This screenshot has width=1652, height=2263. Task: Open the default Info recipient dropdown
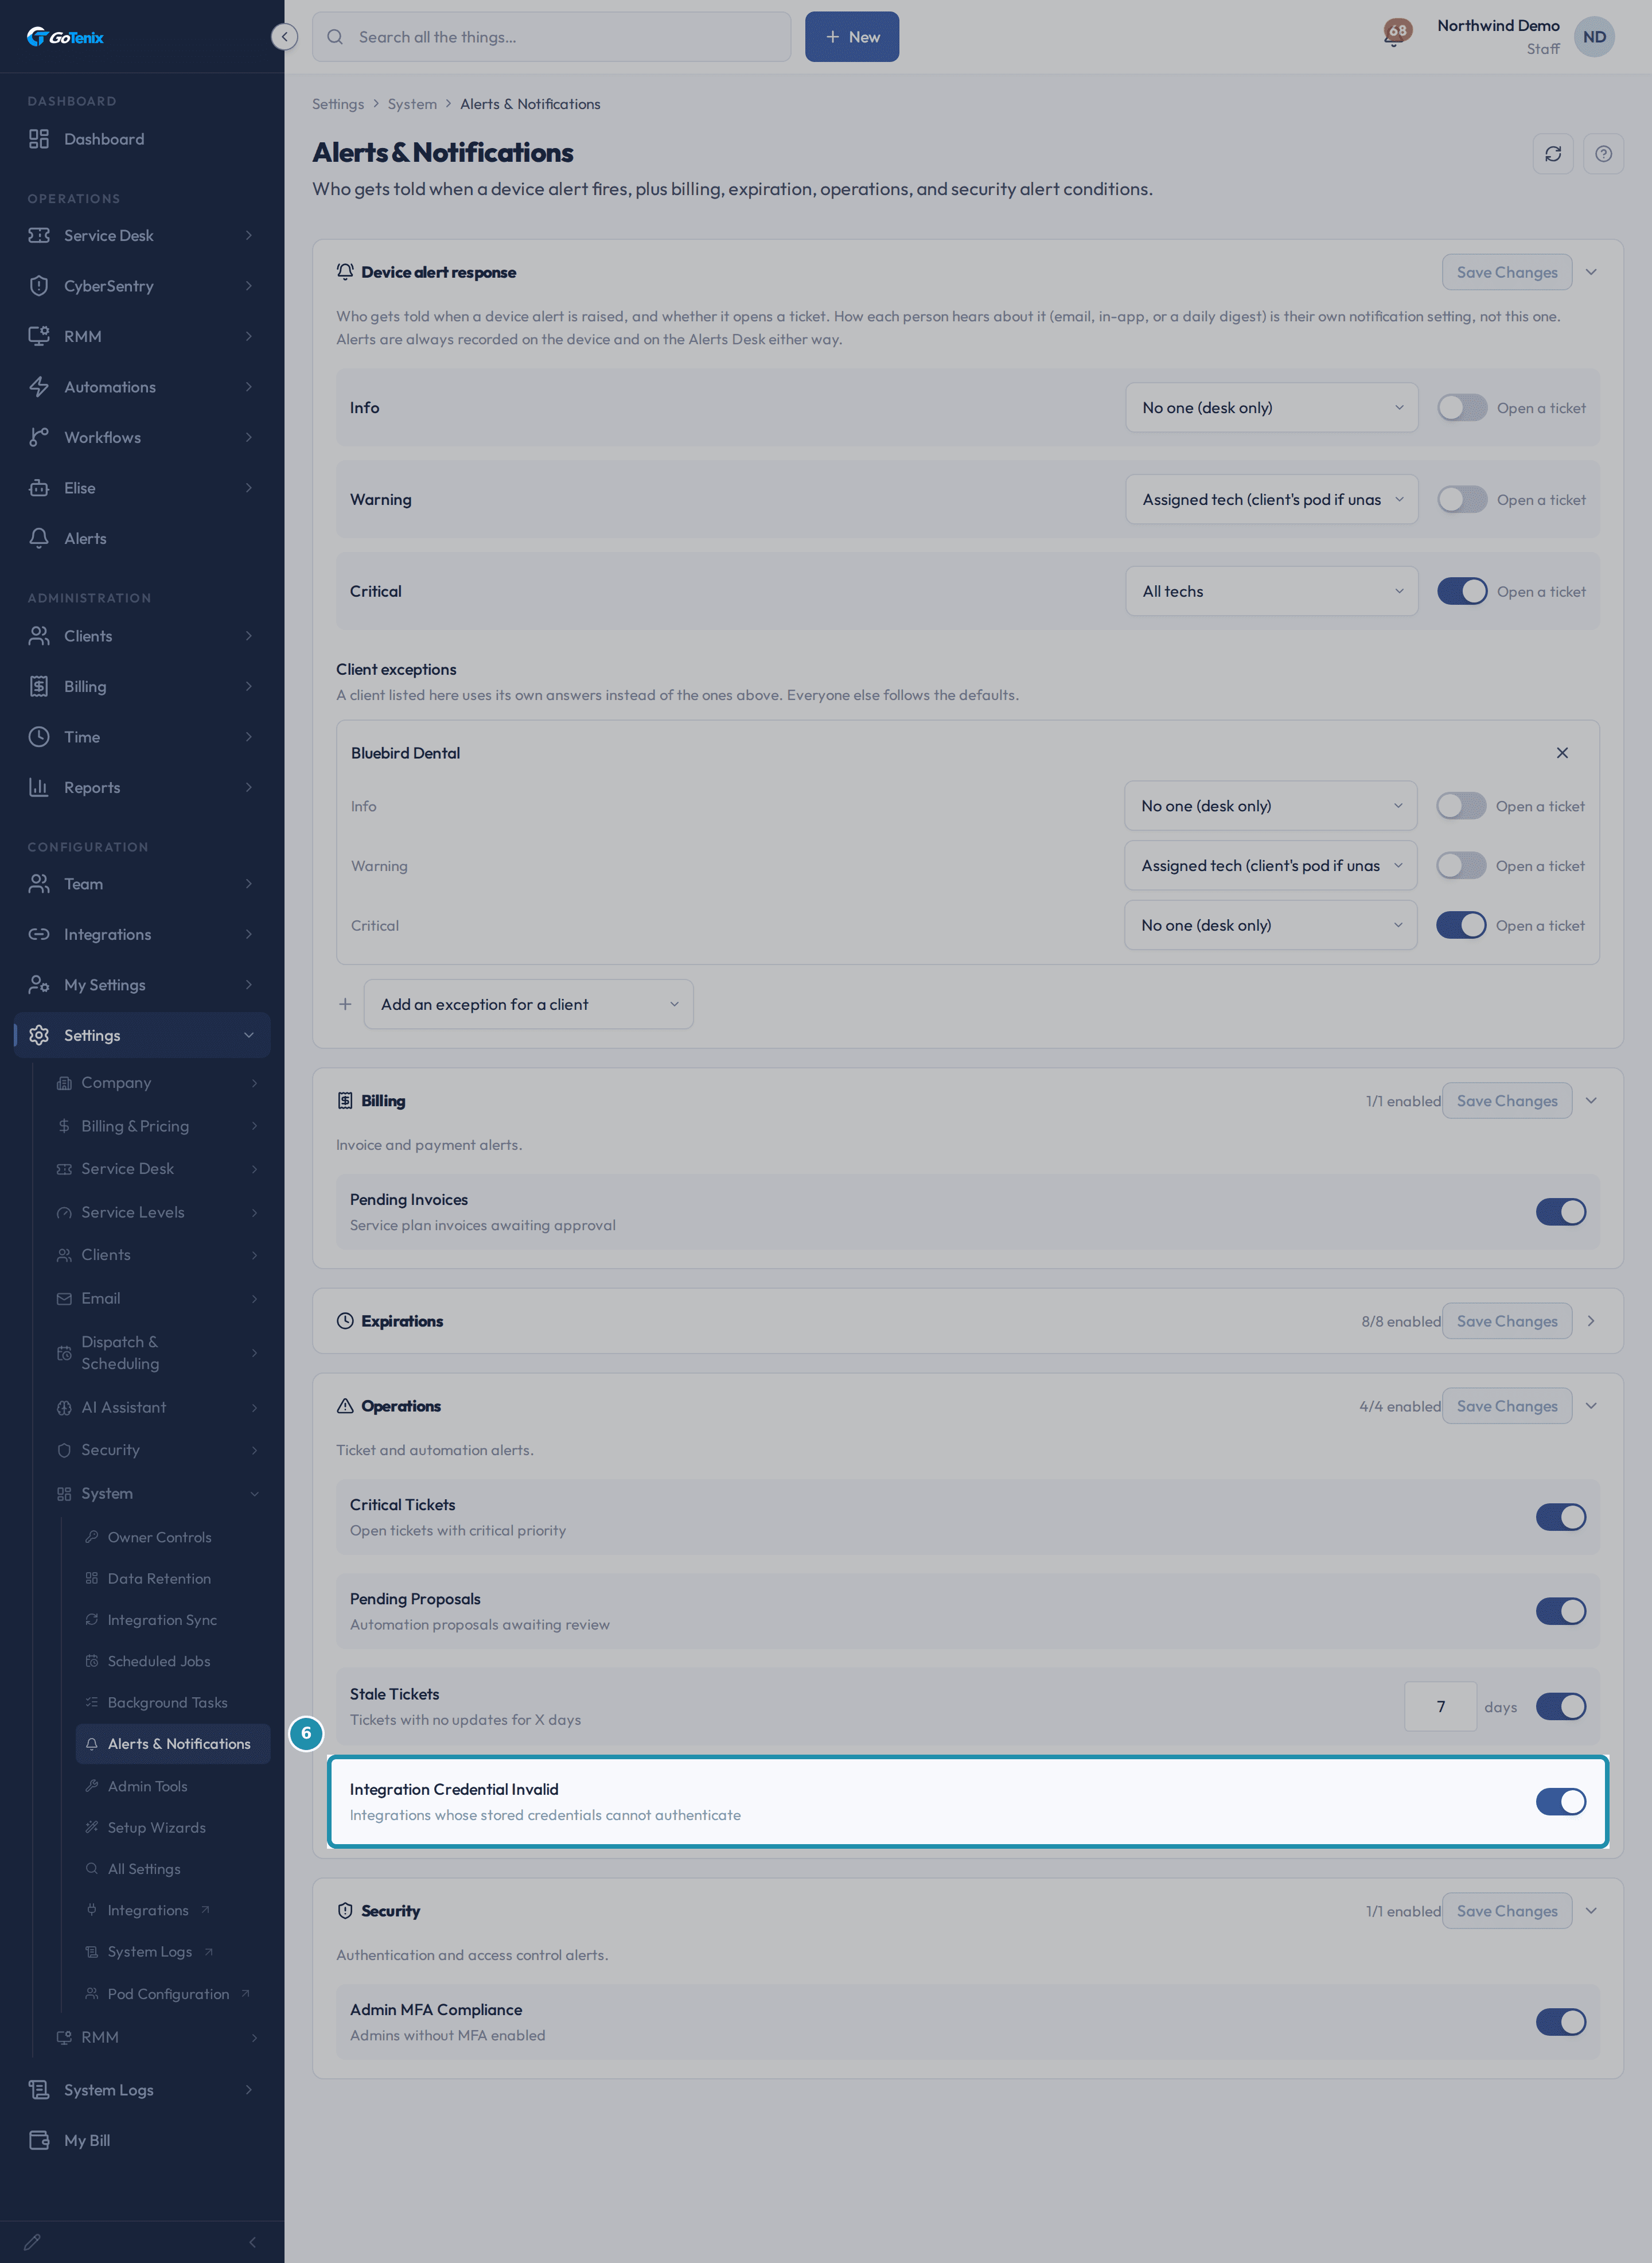click(1271, 408)
